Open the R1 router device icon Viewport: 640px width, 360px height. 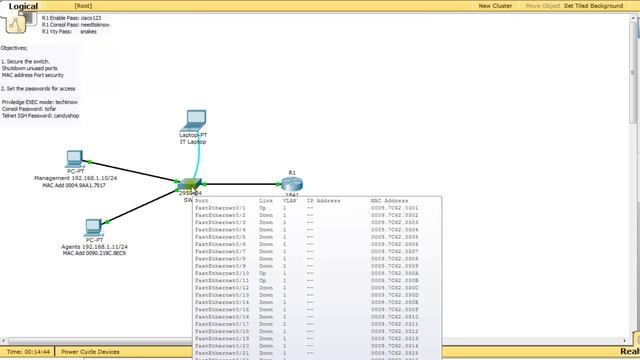(292, 184)
